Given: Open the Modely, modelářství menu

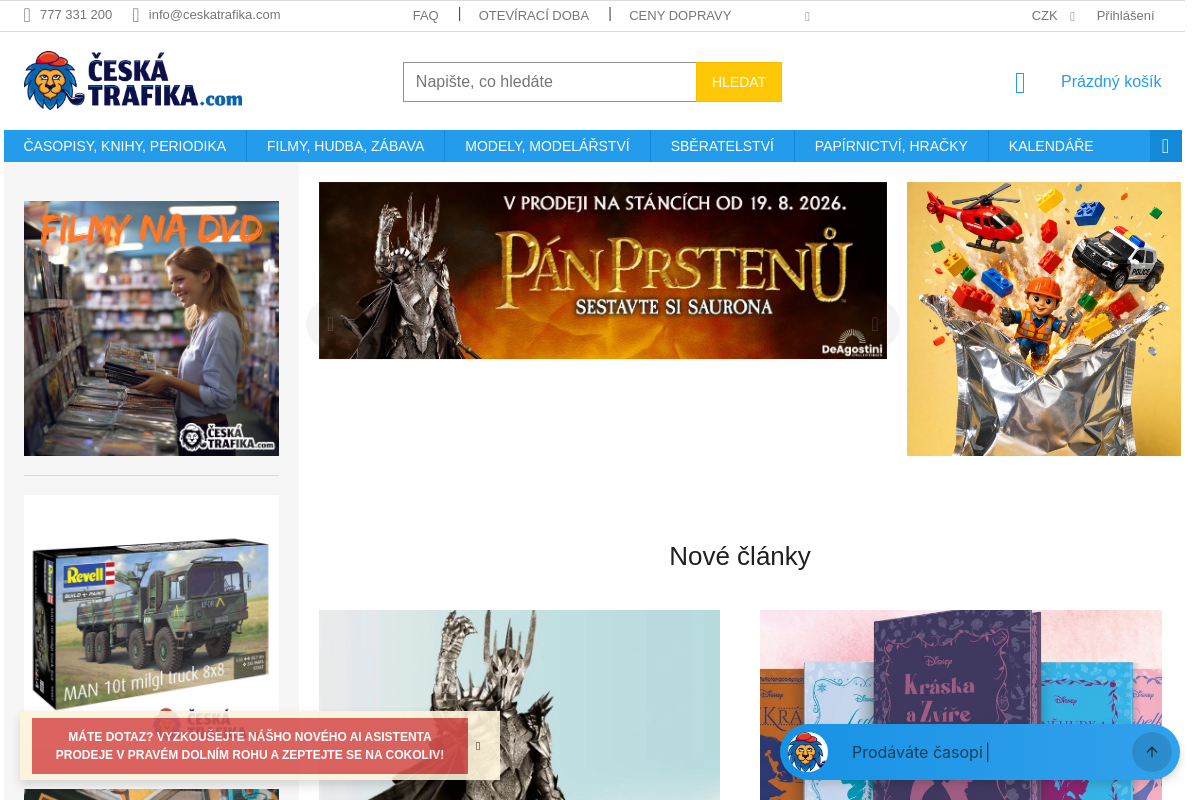Looking at the screenshot, I should click(x=547, y=146).
